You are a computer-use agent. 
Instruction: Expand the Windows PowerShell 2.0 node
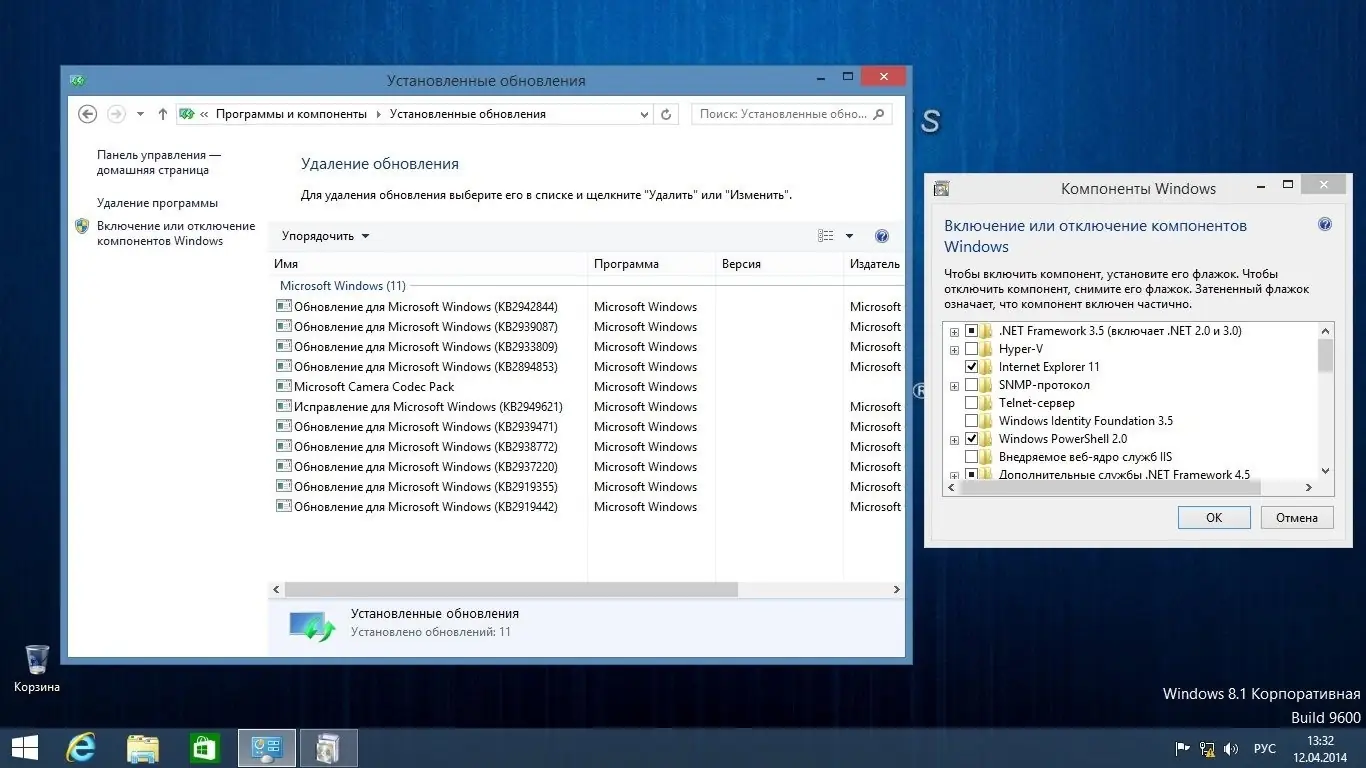point(955,439)
